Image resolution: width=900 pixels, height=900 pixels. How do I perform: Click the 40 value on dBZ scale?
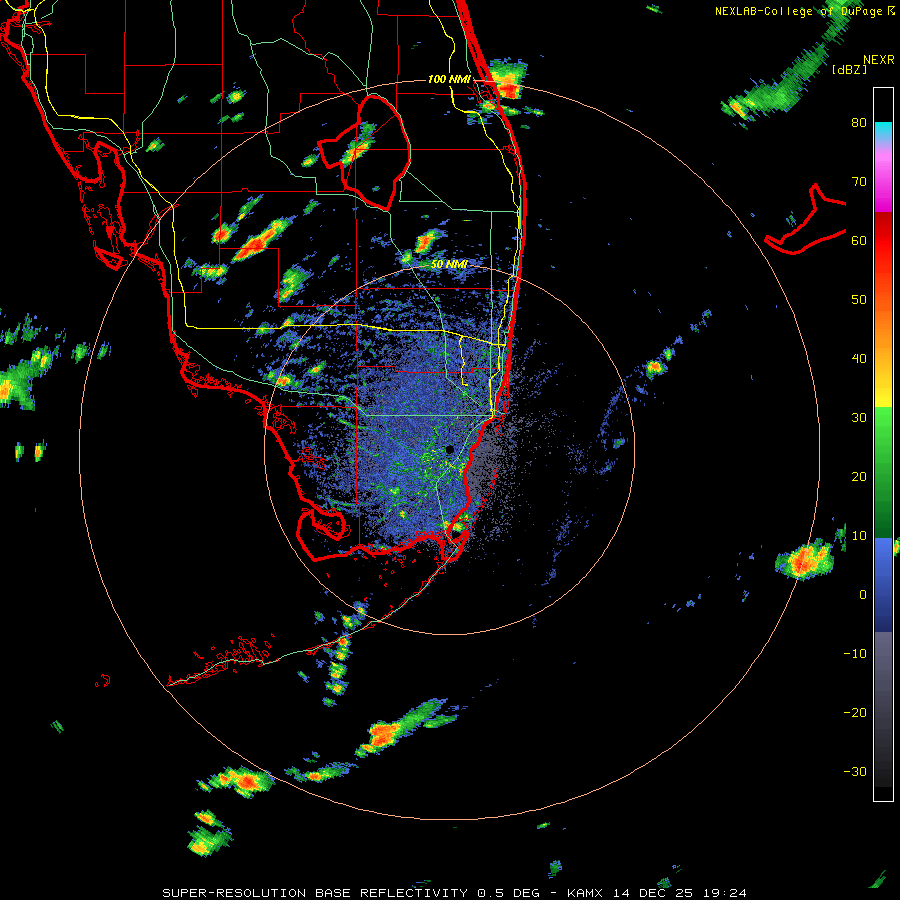[x=859, y=359]
